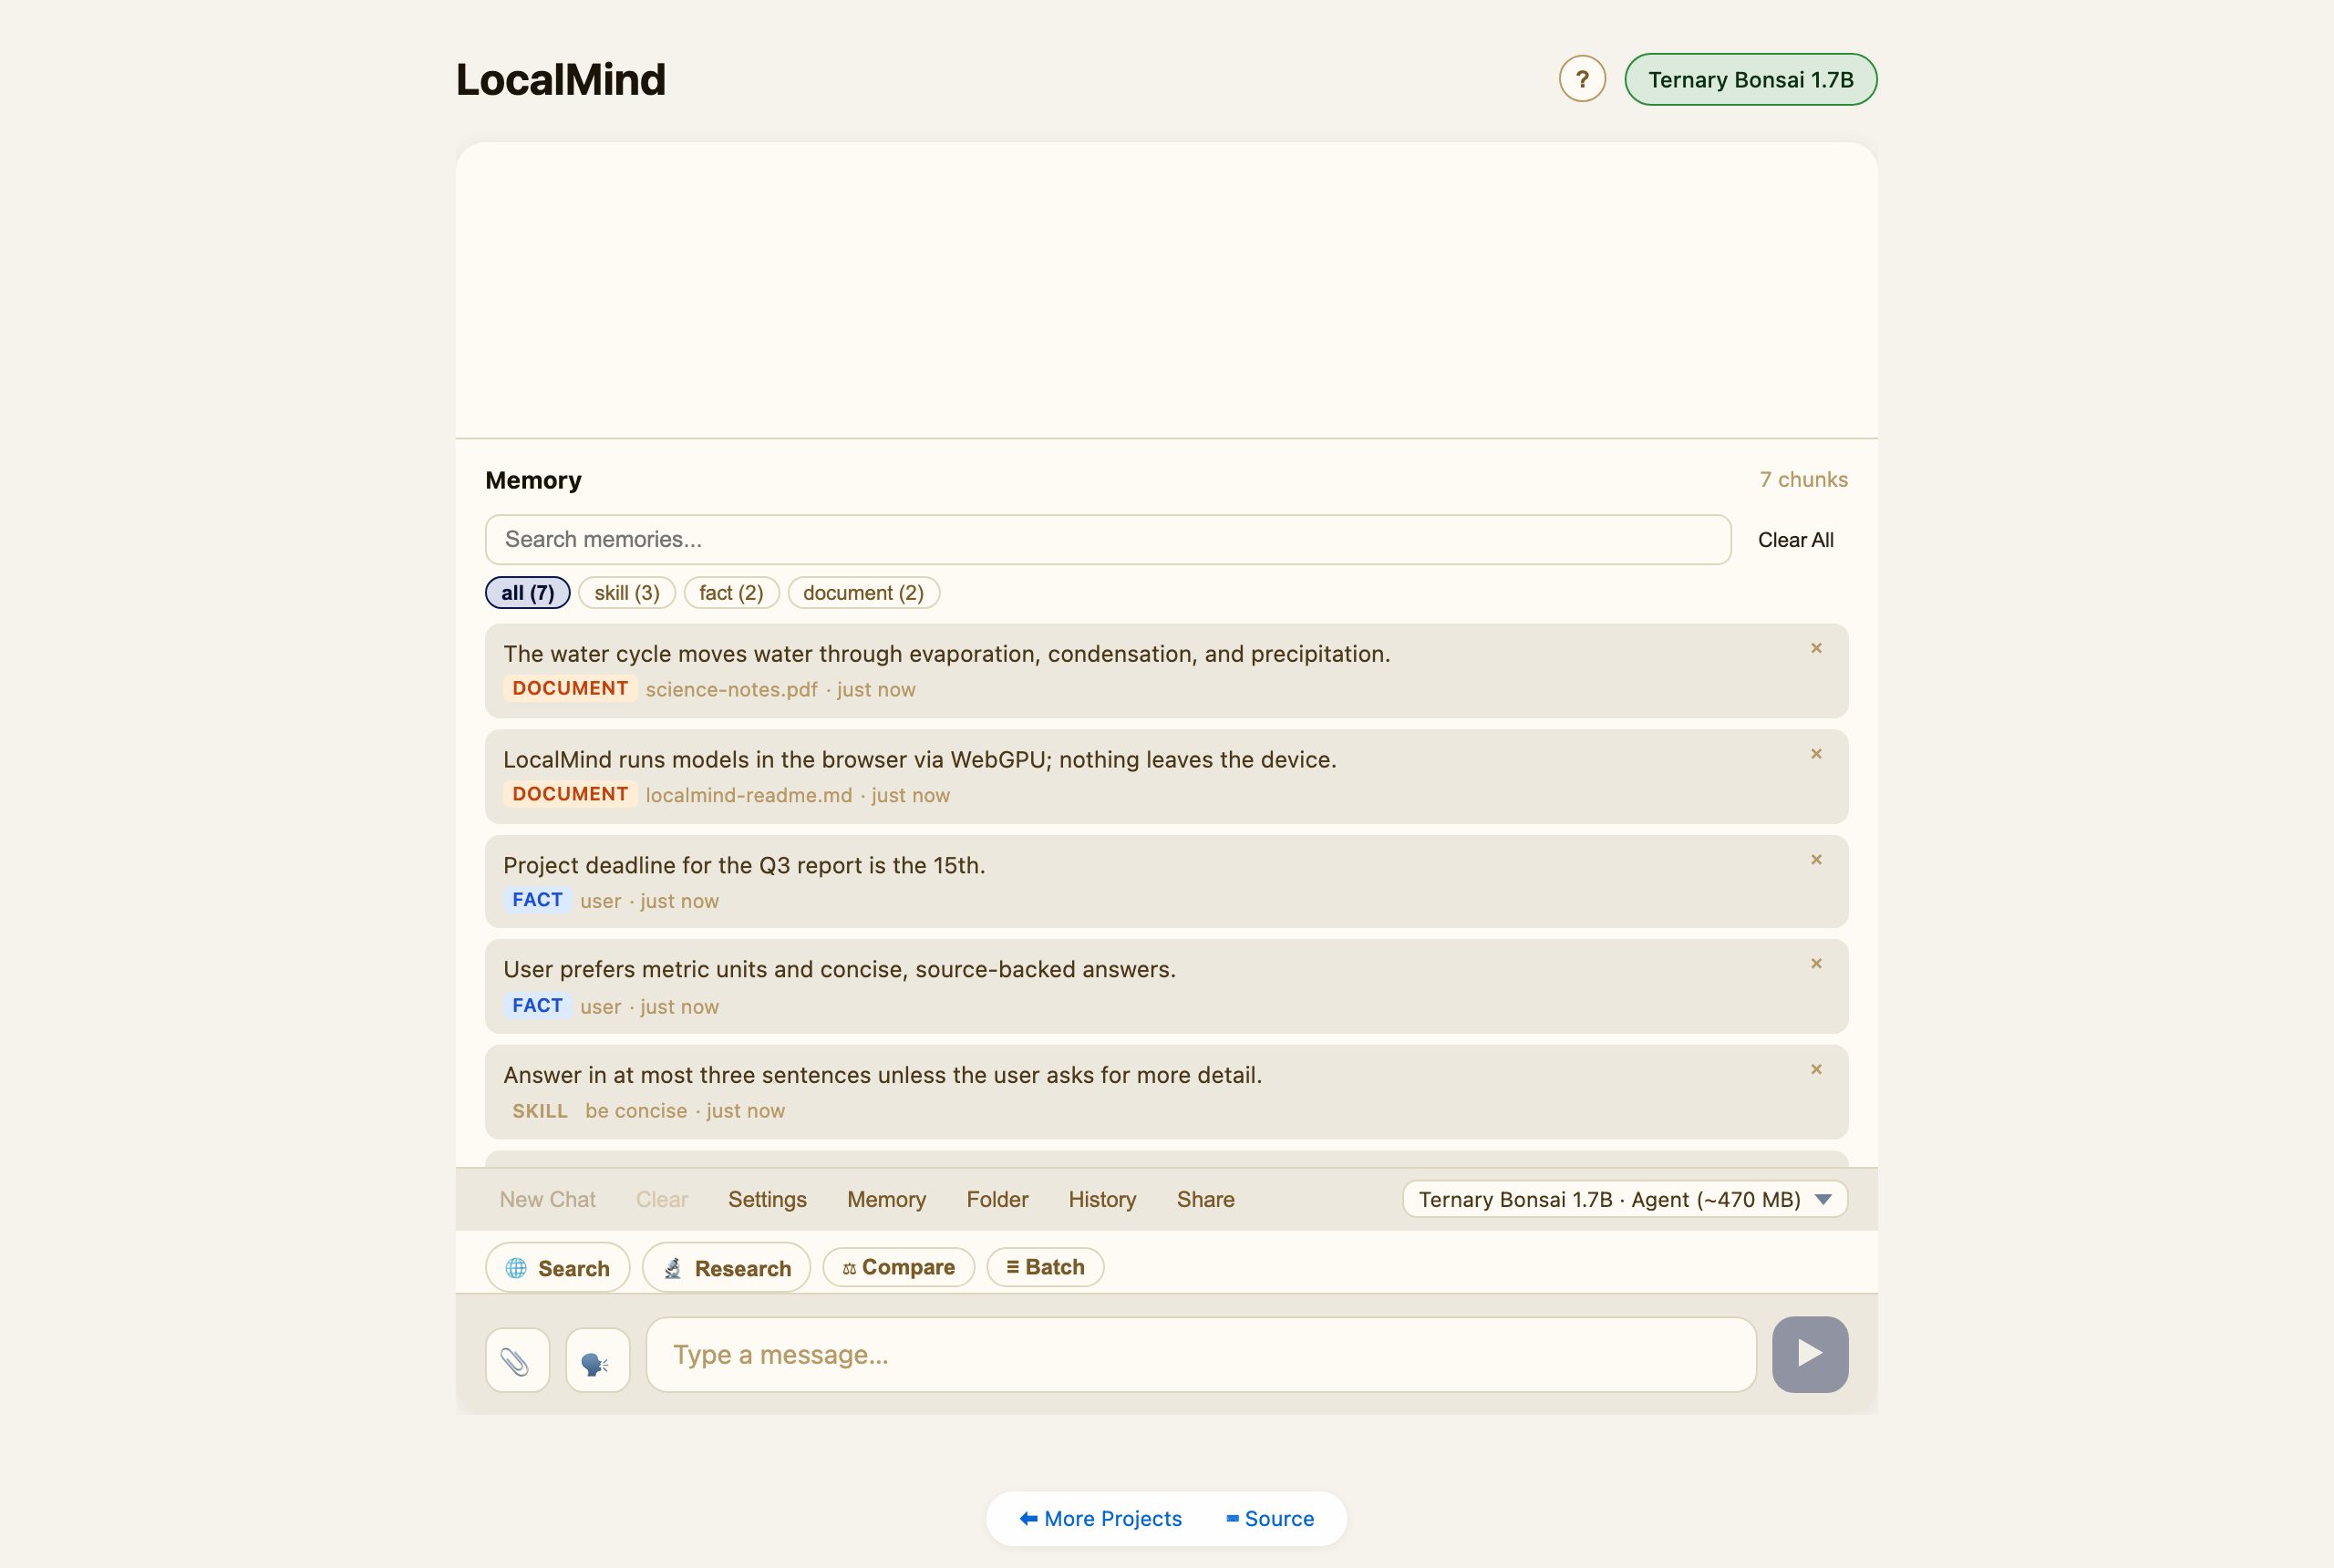Screen dimensions: 2334x1568
Task: Click the three sentences skill text
Action: coord(883,1076)
